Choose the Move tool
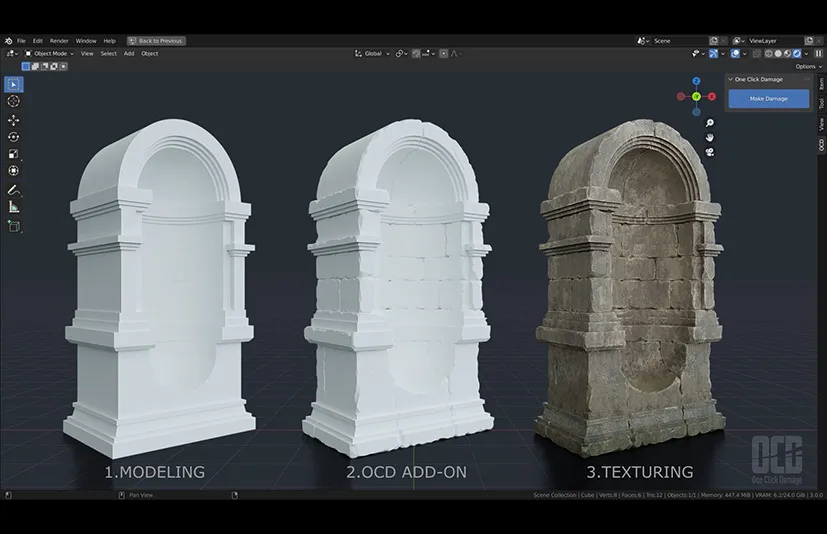827x534 pixels. (x=14, y=120)
